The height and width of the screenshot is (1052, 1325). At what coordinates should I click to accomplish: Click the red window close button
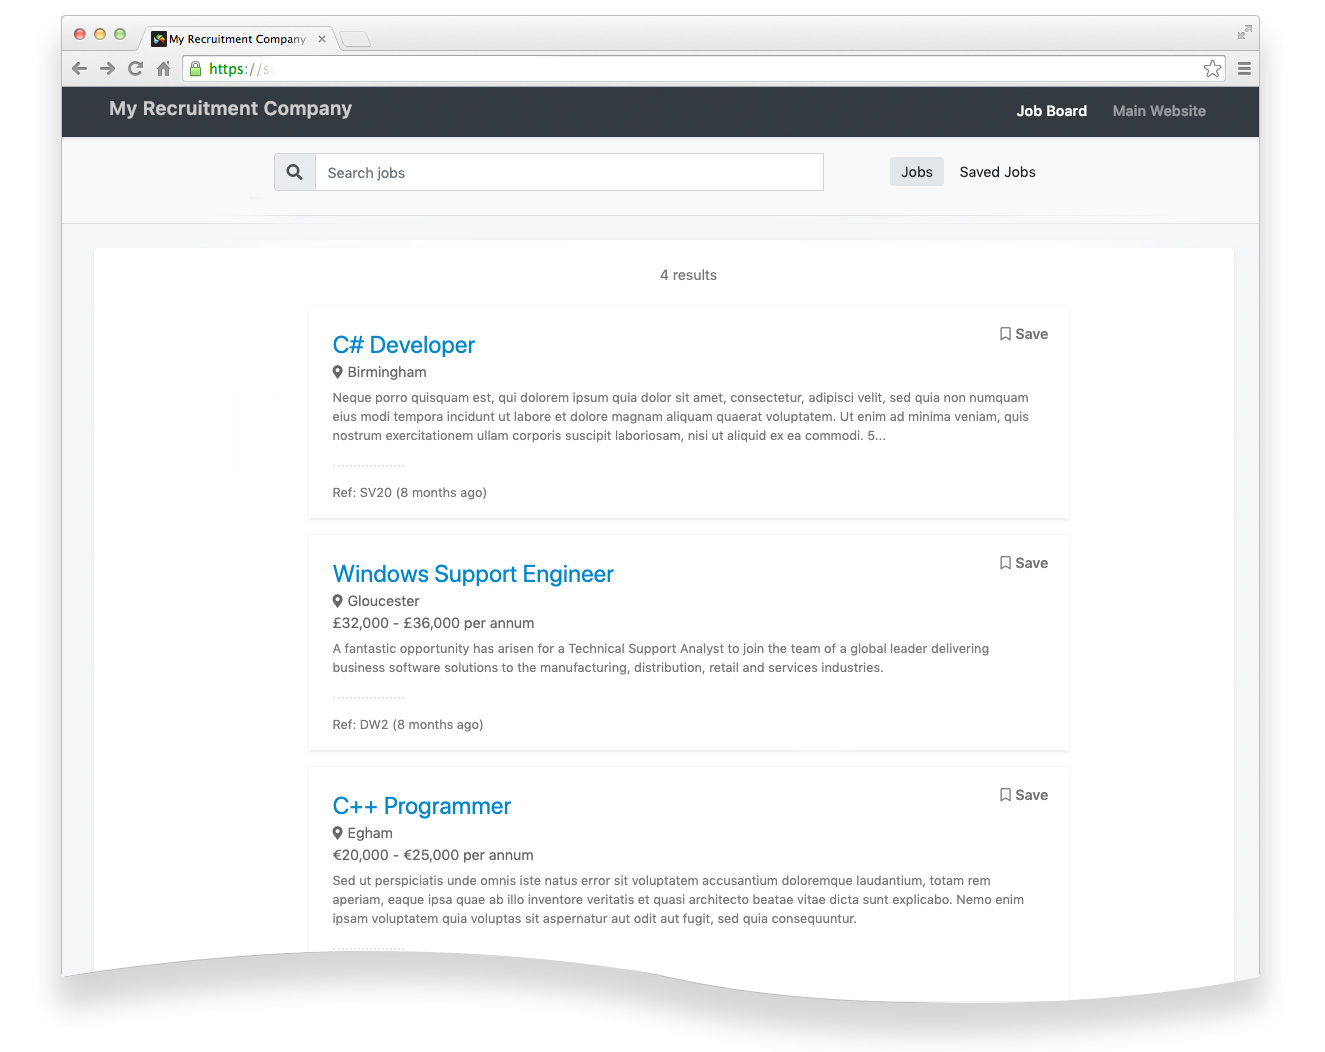80,34
